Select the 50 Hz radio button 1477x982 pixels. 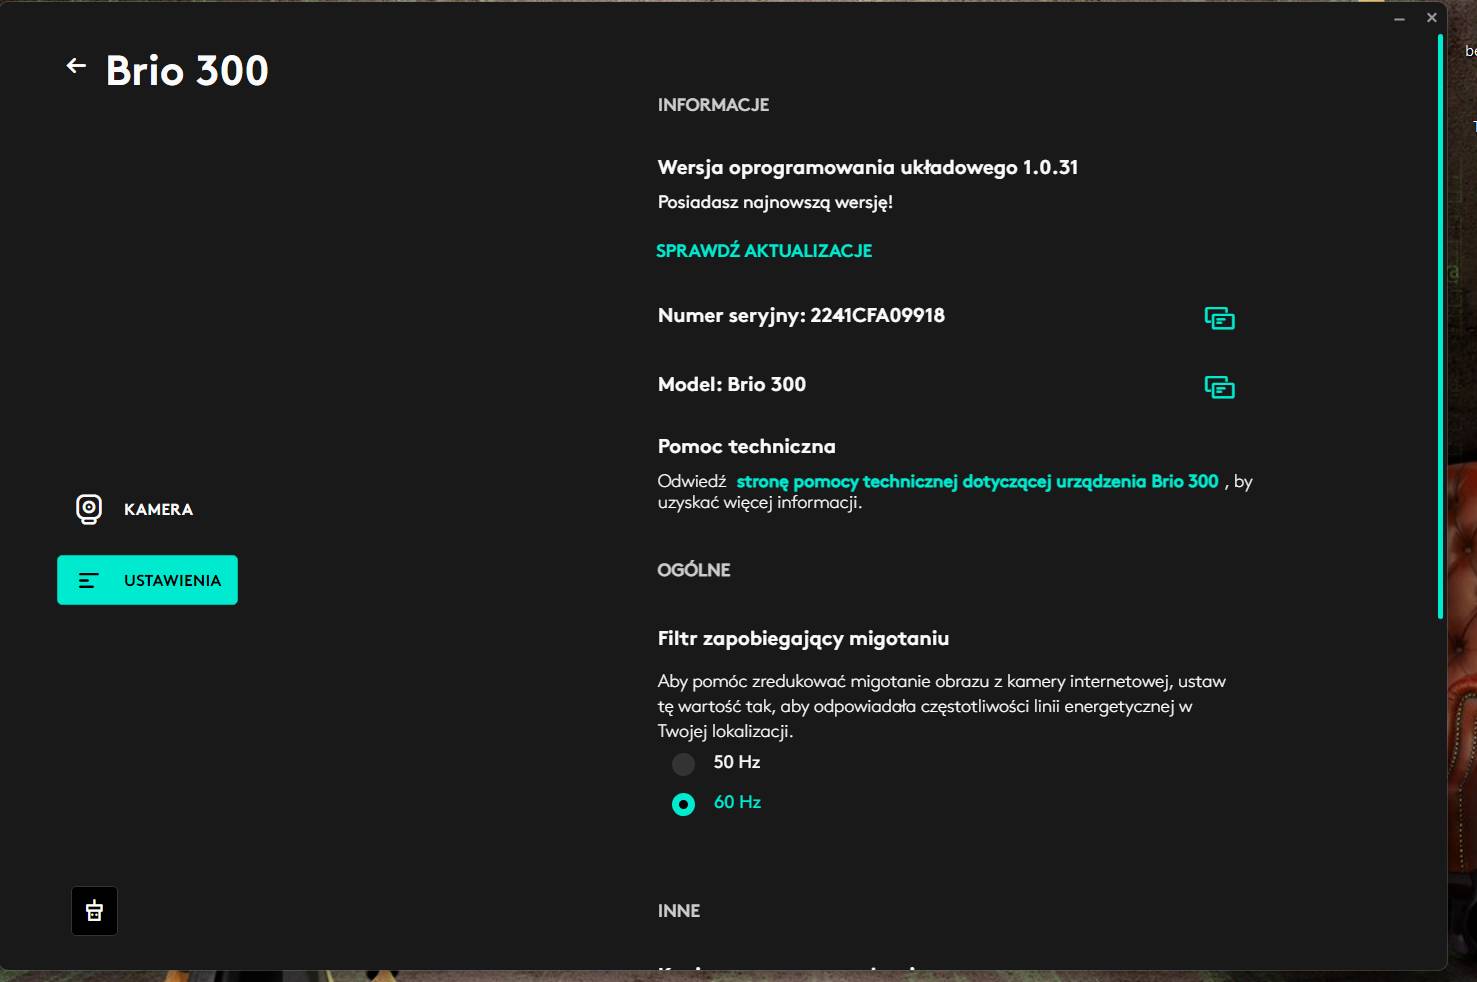(x=683, y=764)
